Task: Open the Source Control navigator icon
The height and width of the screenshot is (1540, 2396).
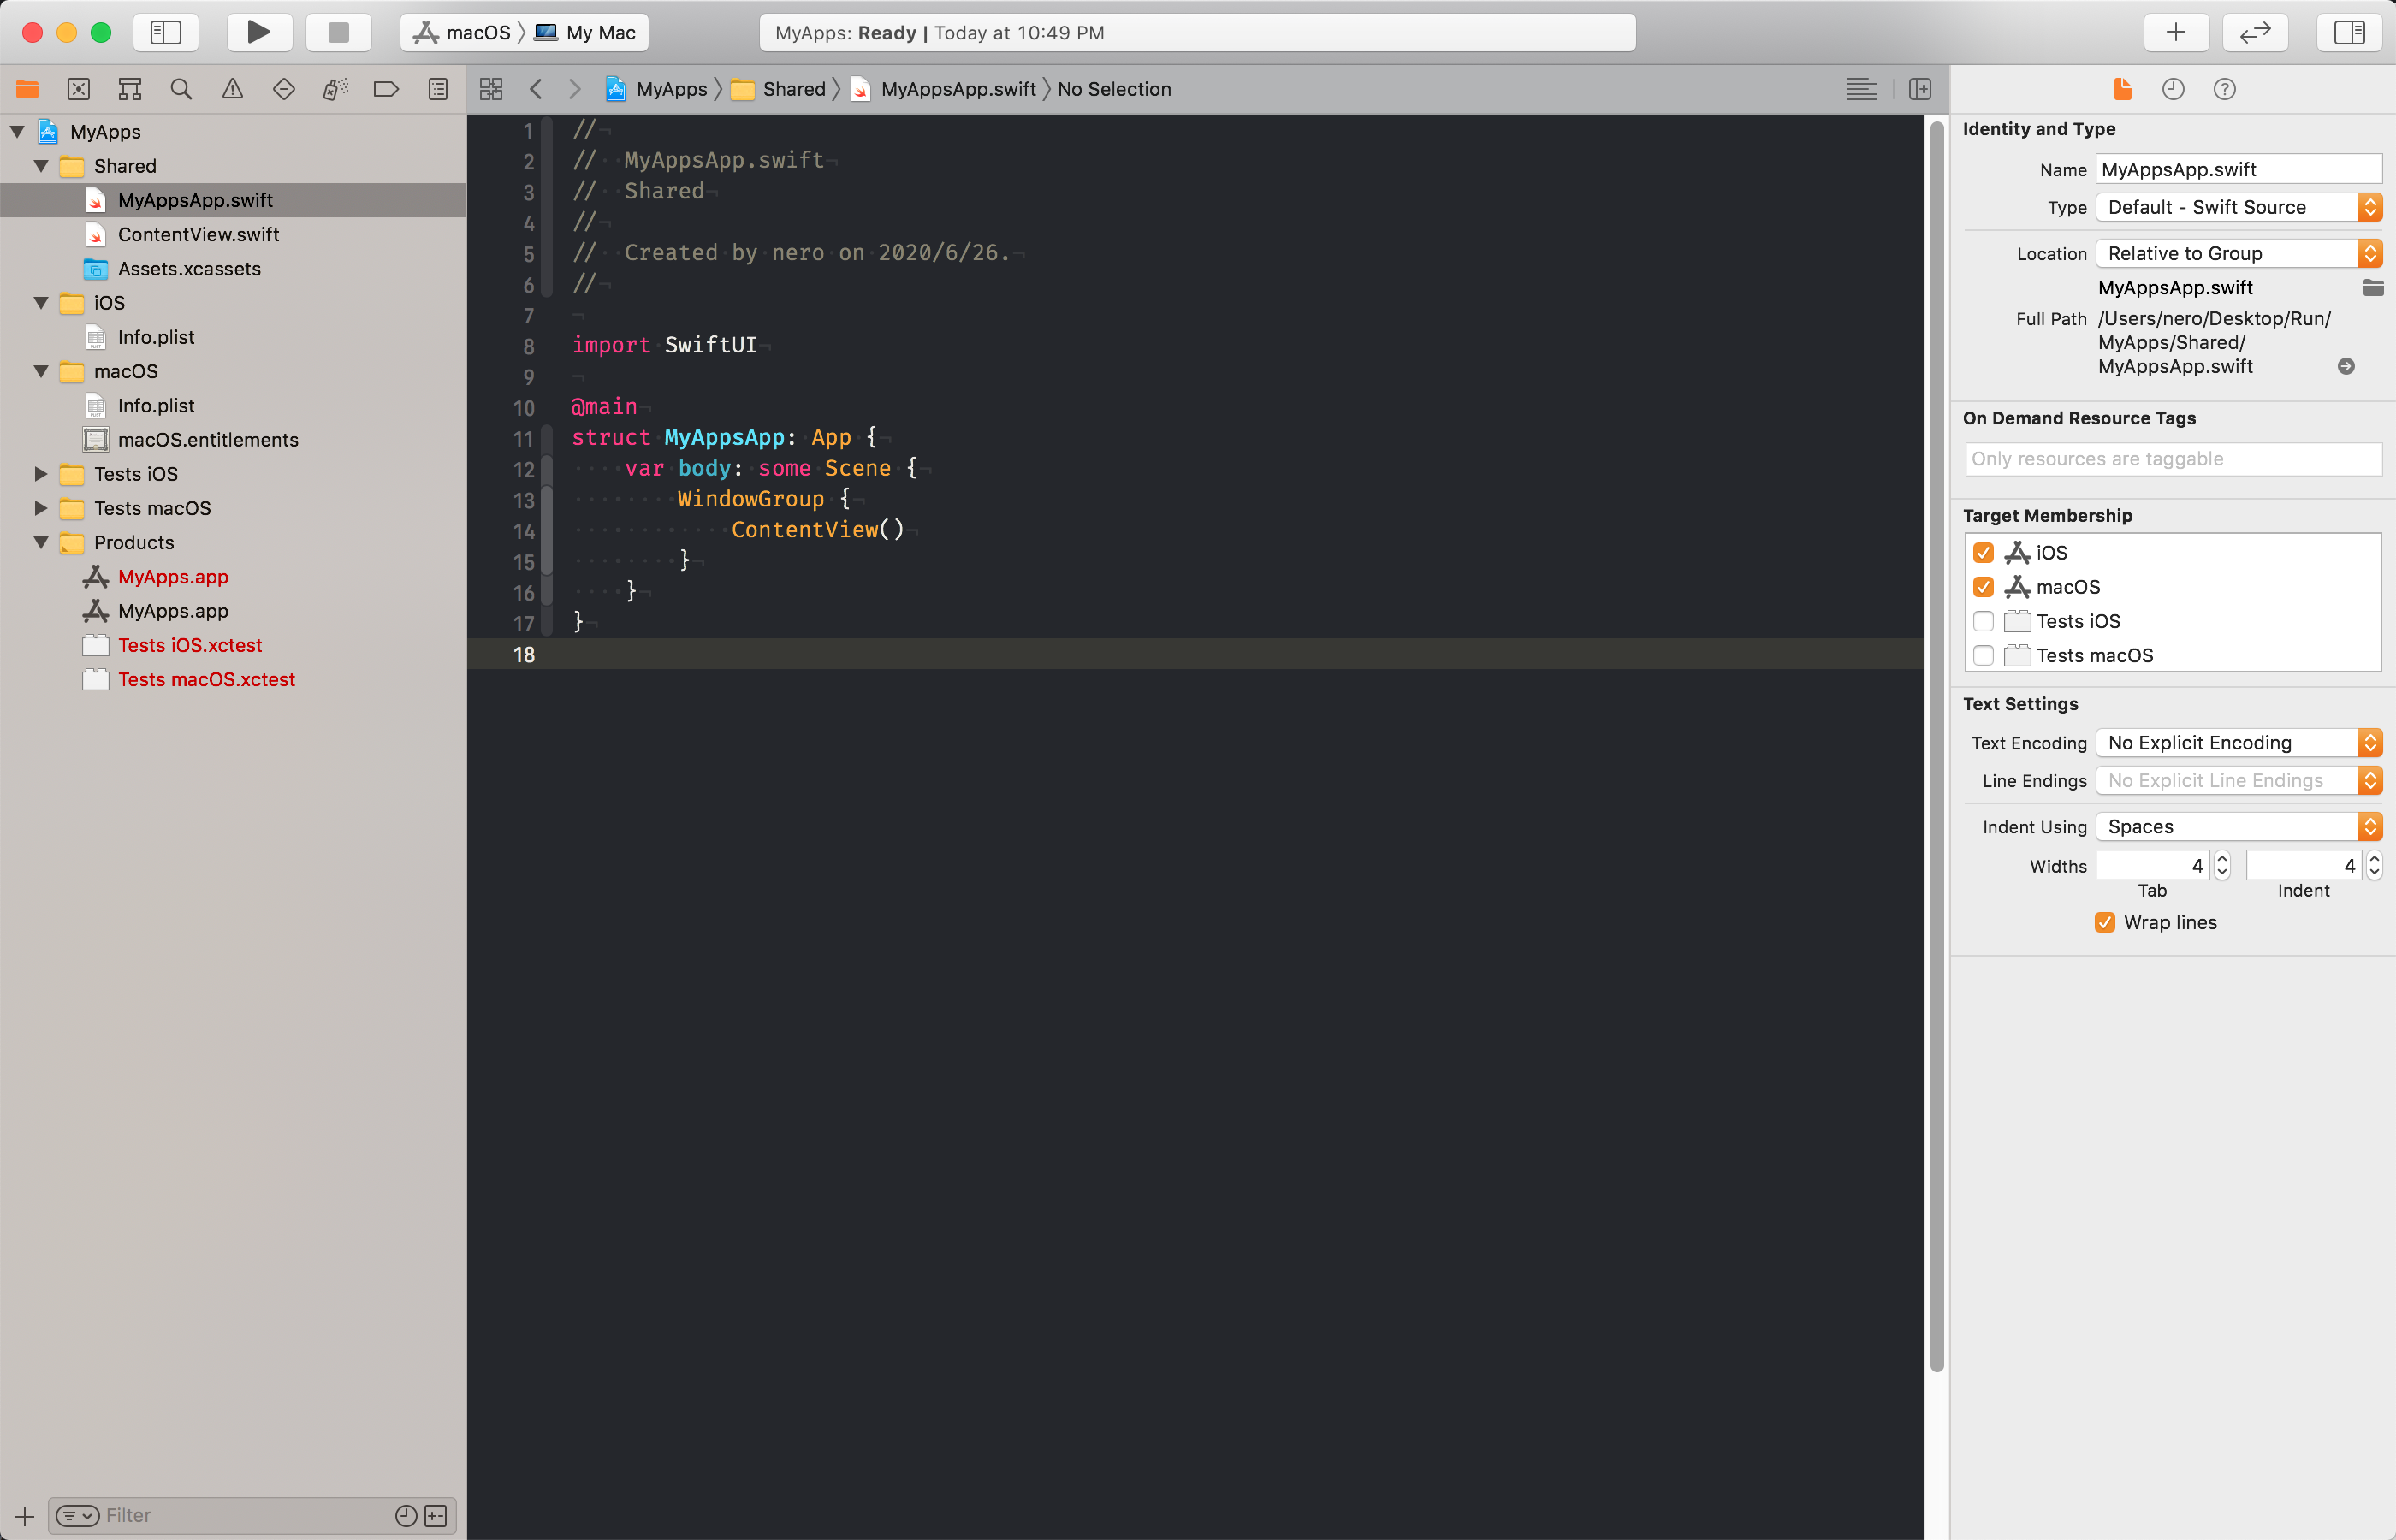Action: 78,89
